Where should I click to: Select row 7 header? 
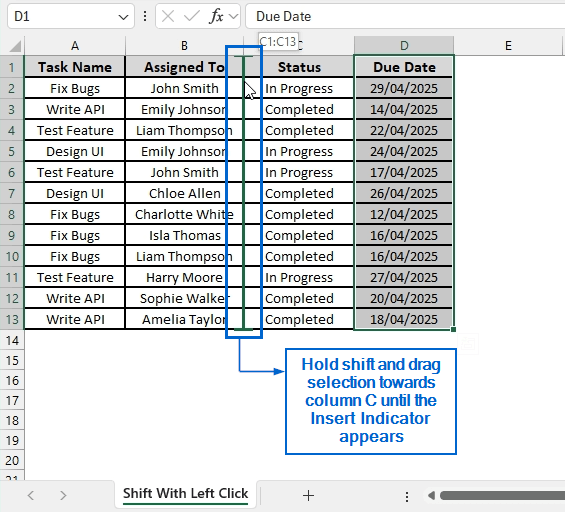click(12, 193)
